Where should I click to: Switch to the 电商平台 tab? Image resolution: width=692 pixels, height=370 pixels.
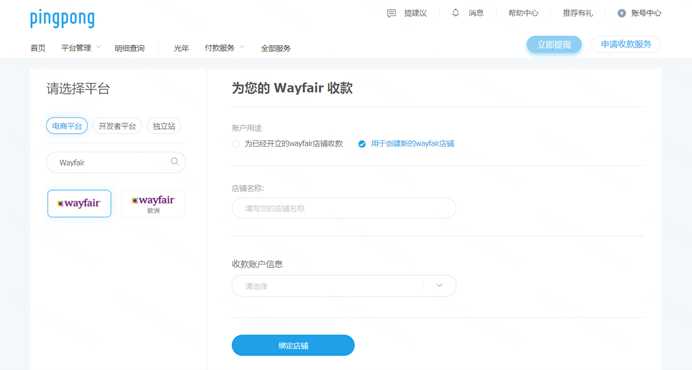(67, 126)
